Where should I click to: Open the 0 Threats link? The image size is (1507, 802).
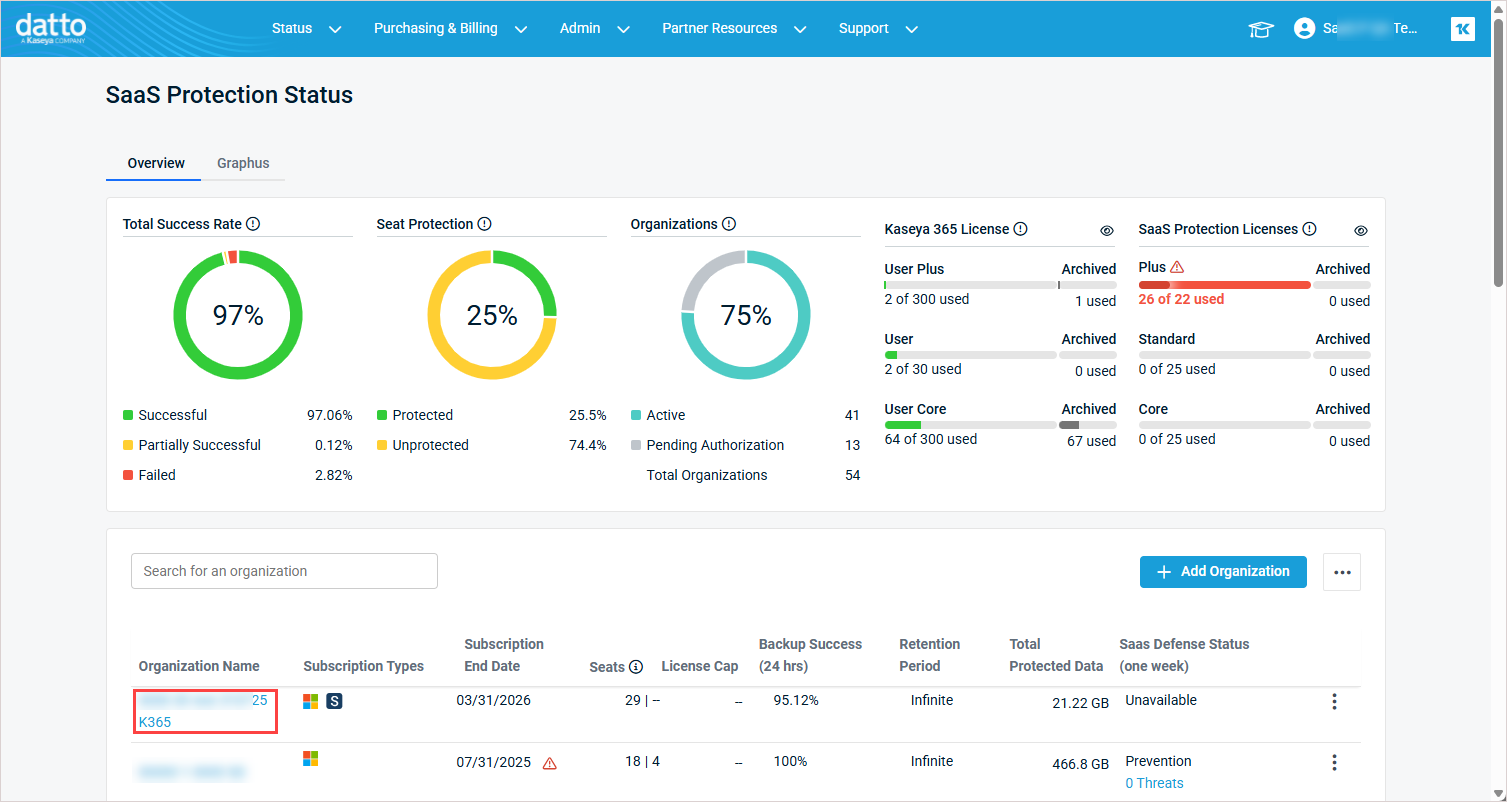[1154, 783]
